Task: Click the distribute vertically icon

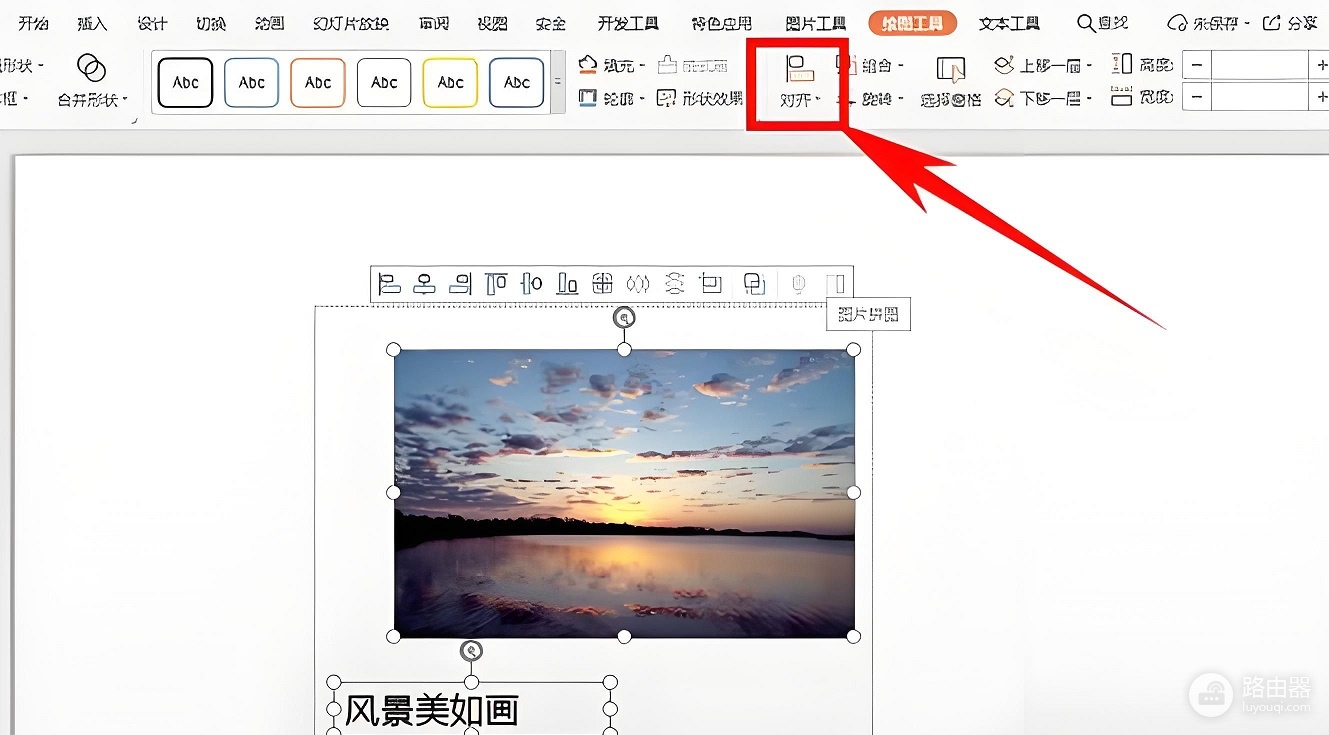Action: [x=674, y=284]
